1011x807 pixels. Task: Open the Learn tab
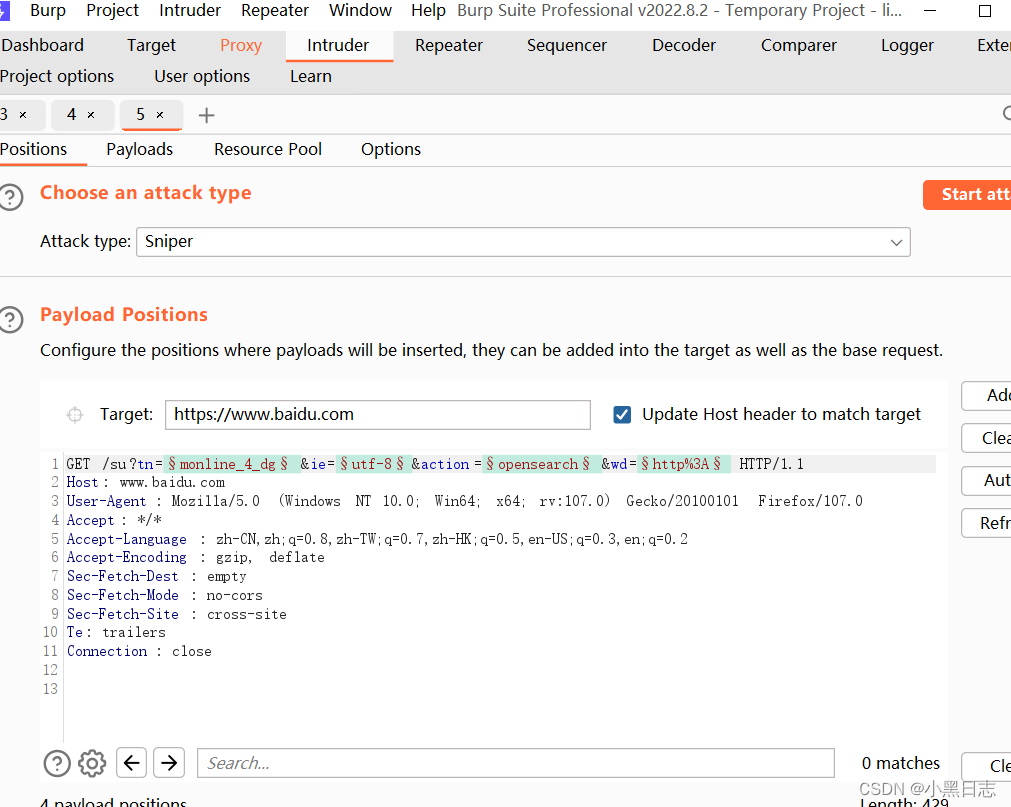[x=311, y=76]
